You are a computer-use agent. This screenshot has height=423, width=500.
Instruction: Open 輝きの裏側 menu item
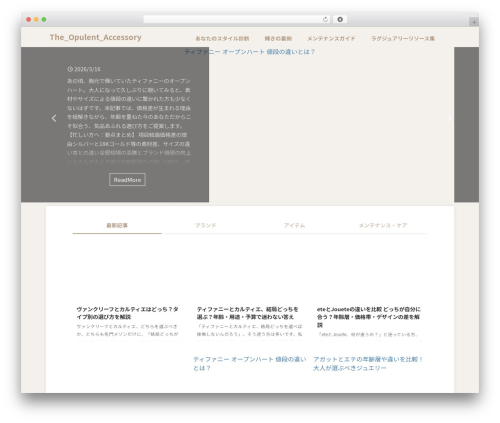click(278, 38)
